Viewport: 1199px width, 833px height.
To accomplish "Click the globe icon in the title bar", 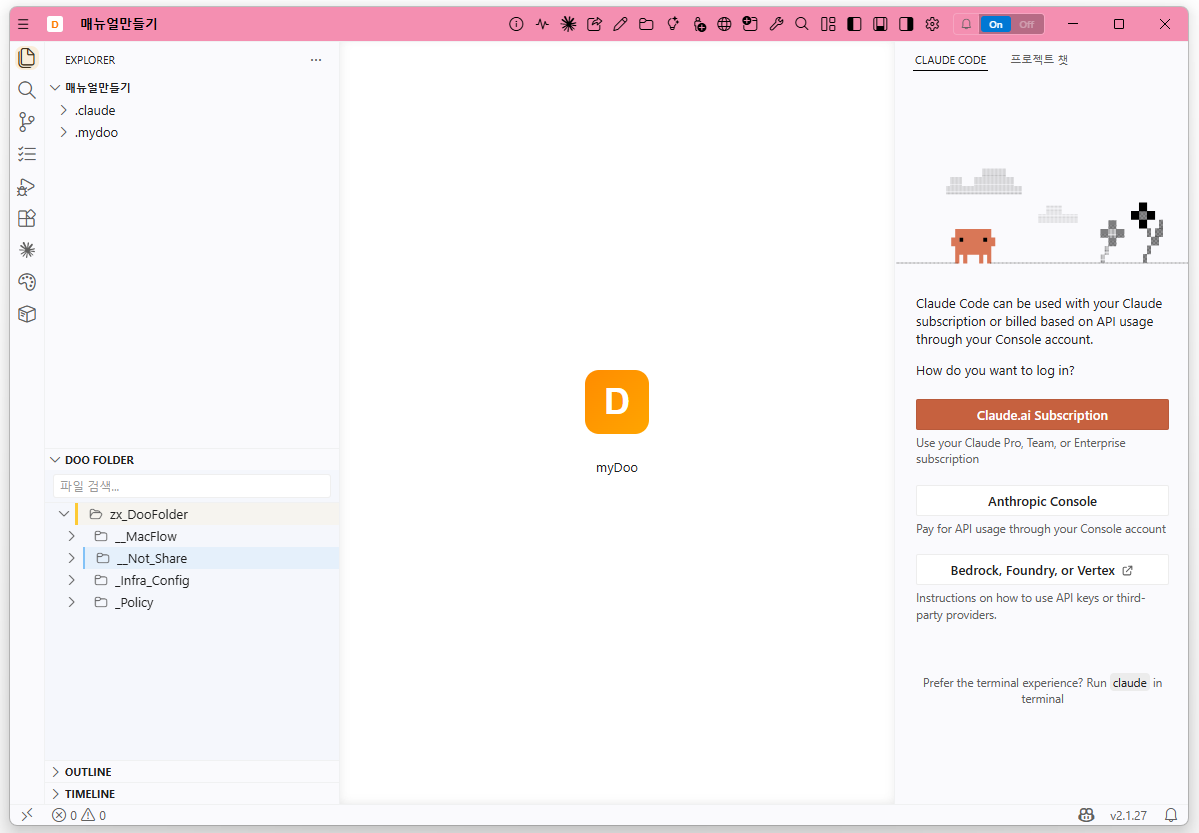I will pyautogui.click(x=724, y=24).
